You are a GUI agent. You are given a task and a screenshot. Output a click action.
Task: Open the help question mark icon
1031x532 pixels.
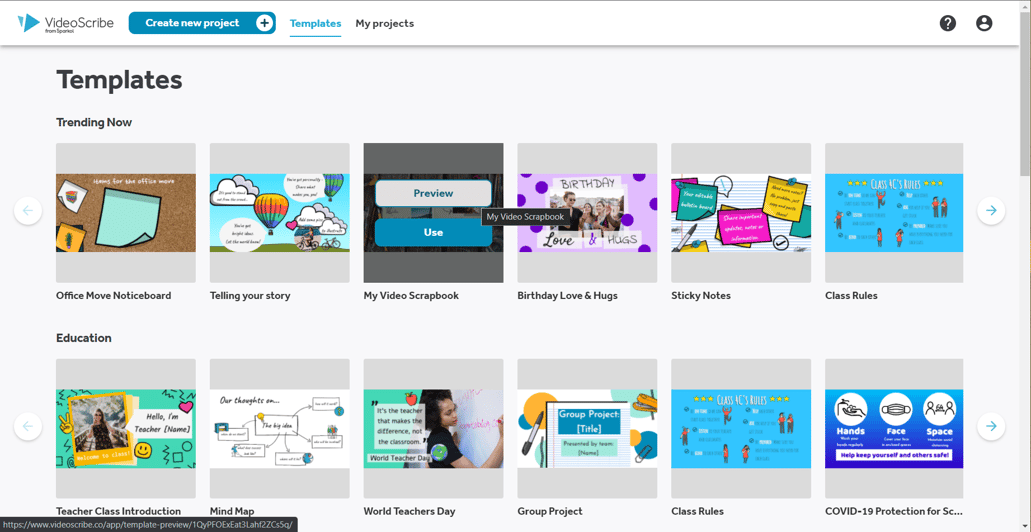tap(947, 23)
